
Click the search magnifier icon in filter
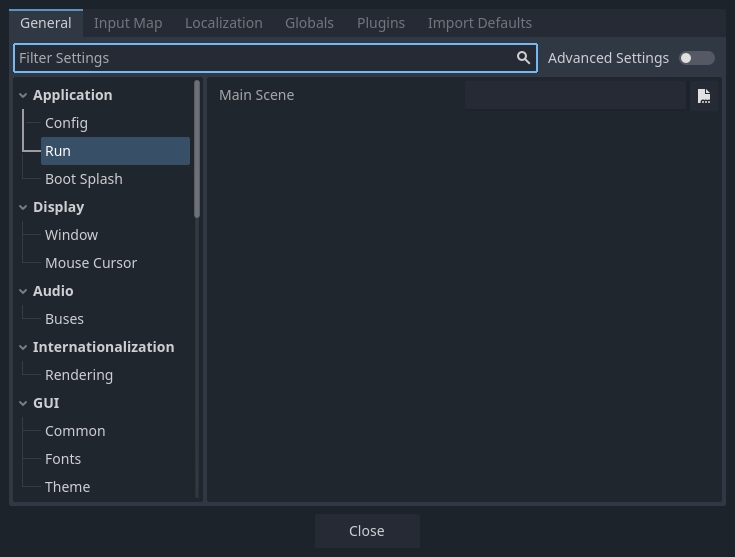click(523, 58)
